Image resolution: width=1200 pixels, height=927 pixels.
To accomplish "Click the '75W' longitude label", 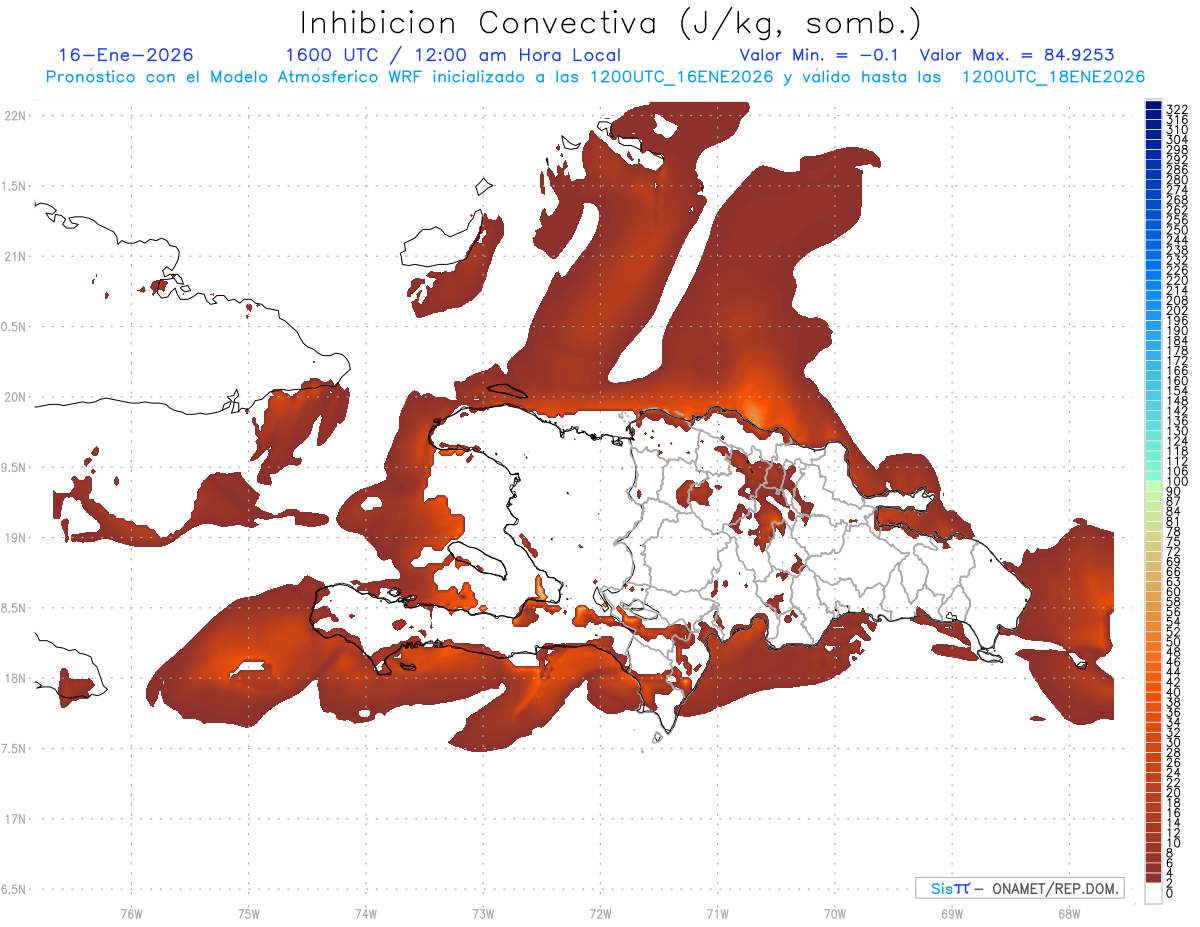I will (x=249, y=912).
